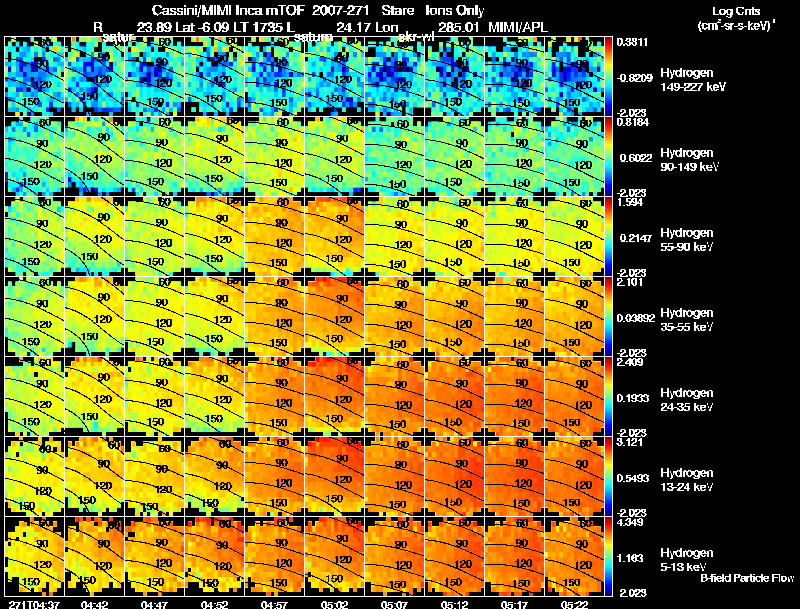
Task: Click the scale midpoint value '-0.8209'
Action: click(x=634, y=78)
